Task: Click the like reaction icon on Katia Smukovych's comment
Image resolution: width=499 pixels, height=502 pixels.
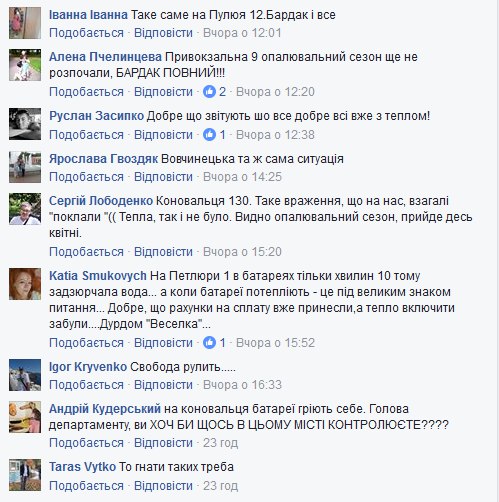Action: (209, 343)
